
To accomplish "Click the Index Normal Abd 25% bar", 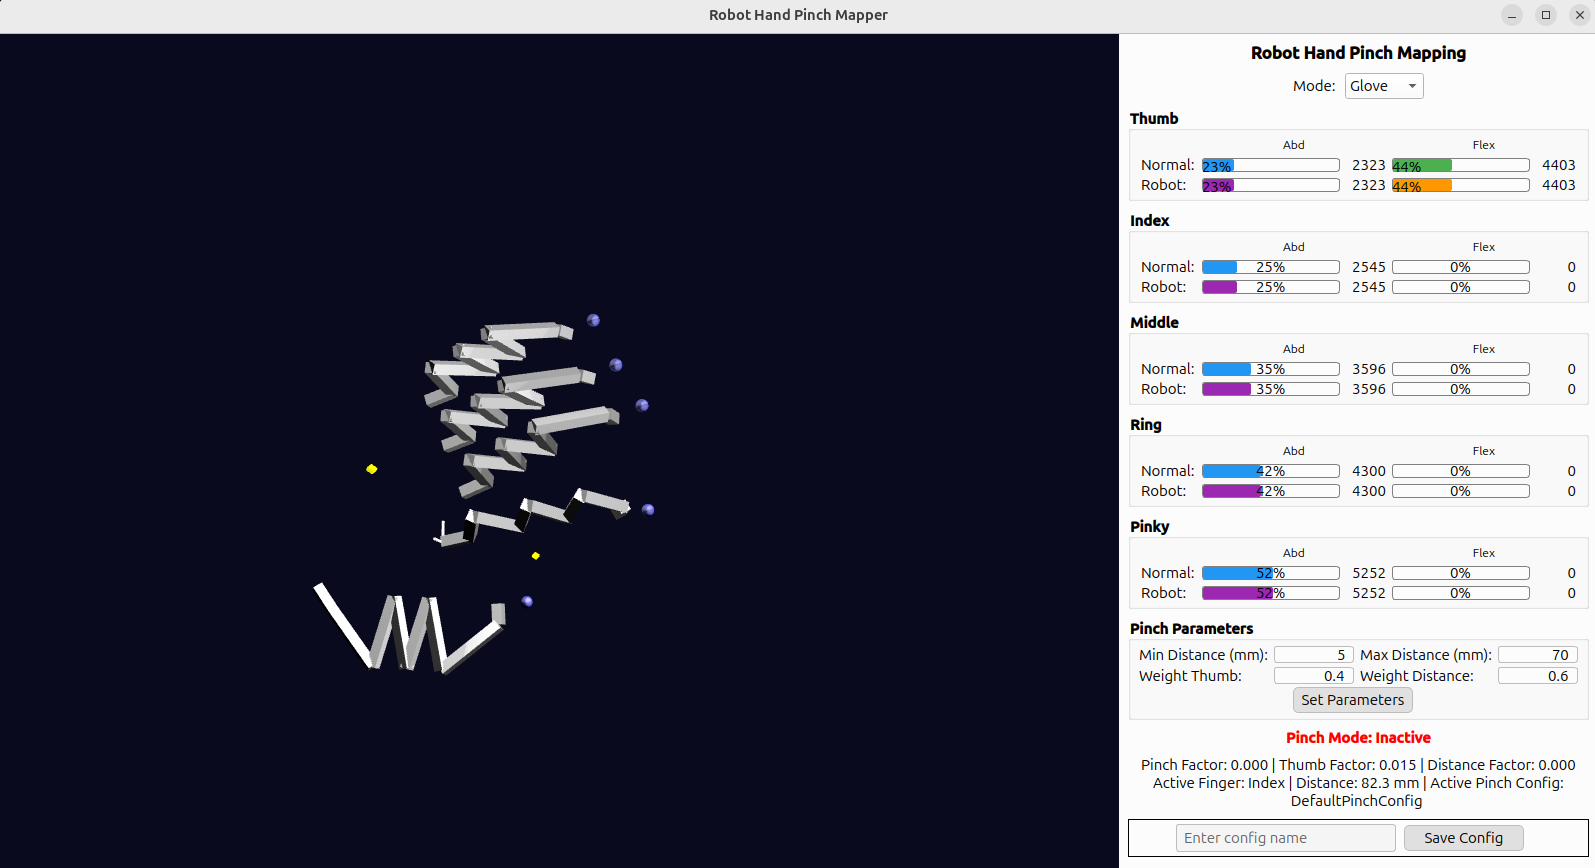I will point(1271,267).
